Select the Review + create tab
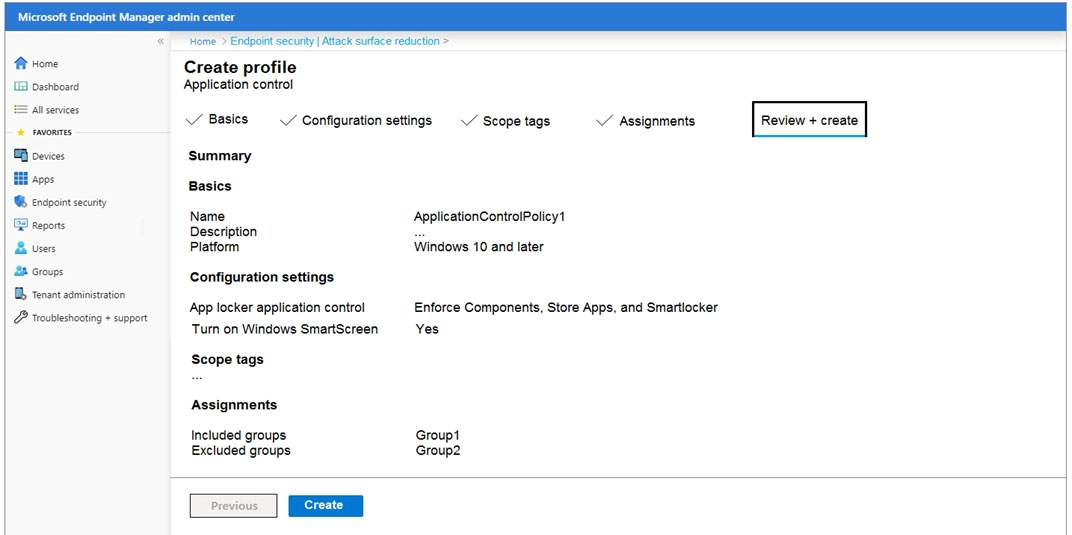This screenshot has width=1072, height=535. click(x=809, y=120)
